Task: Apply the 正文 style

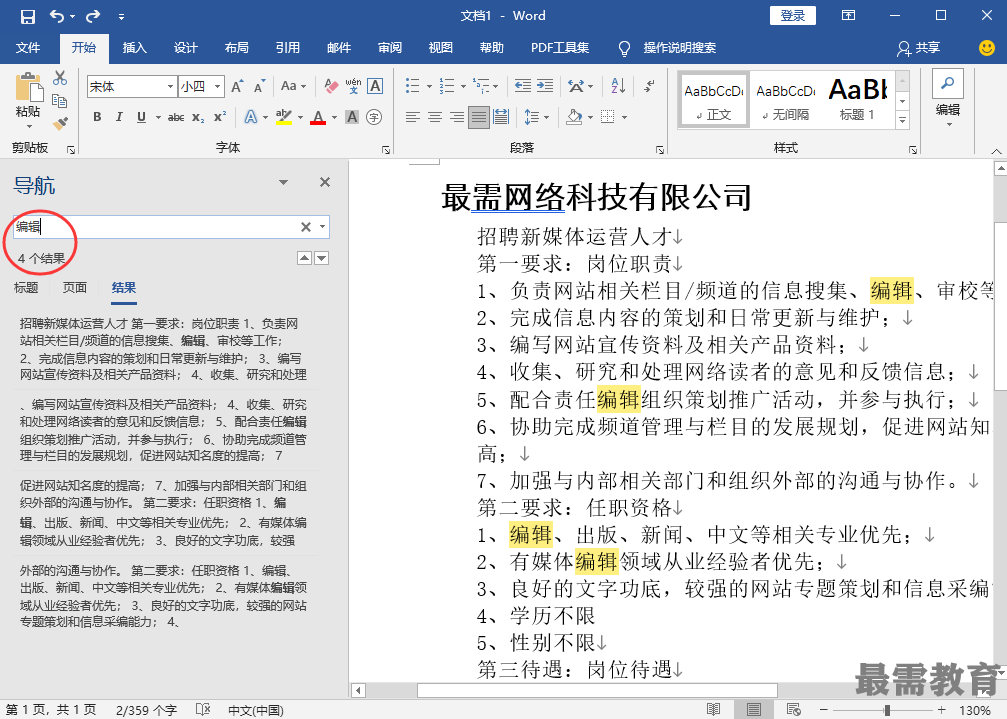Action: click(714, 100)
